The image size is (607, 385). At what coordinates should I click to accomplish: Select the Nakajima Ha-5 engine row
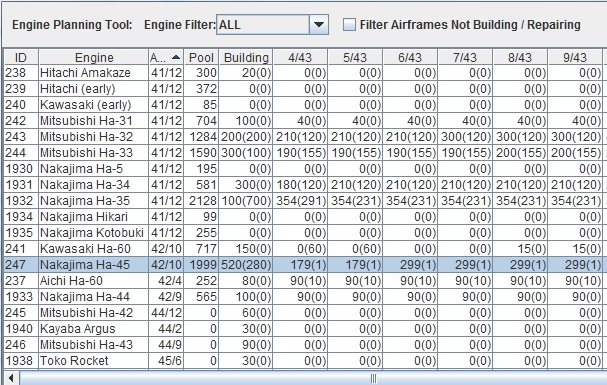click(x=304, y=169)
